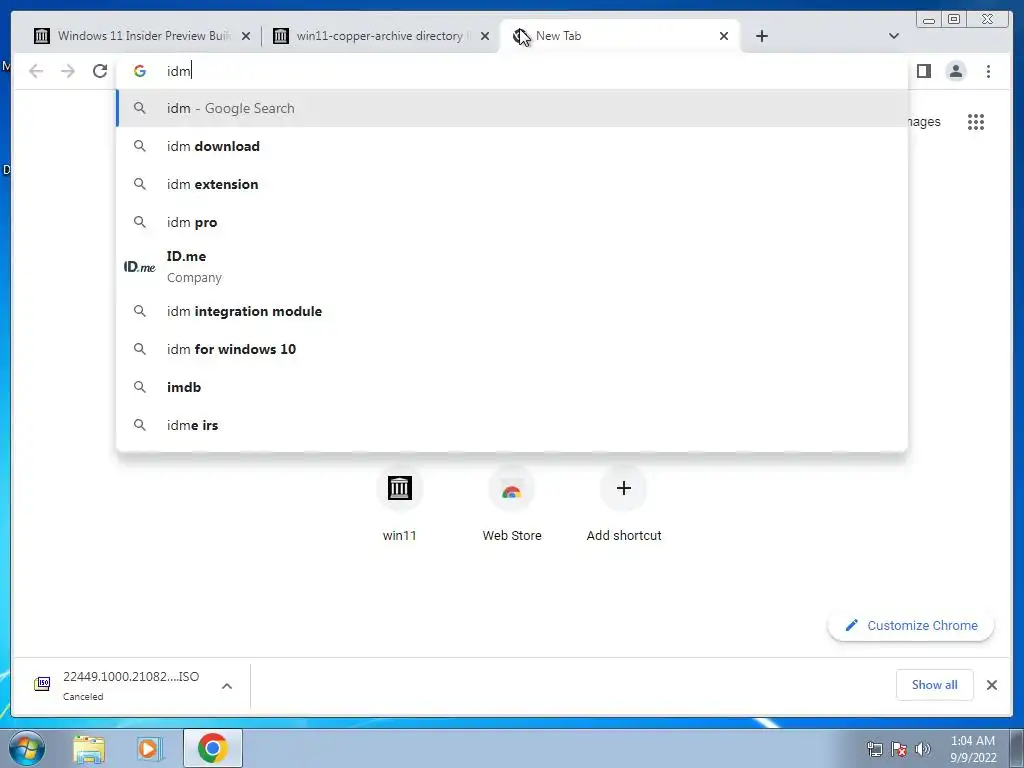Click the Google logo in the address bar
Screen dimensions: 1024x768
tap(140, 71)
